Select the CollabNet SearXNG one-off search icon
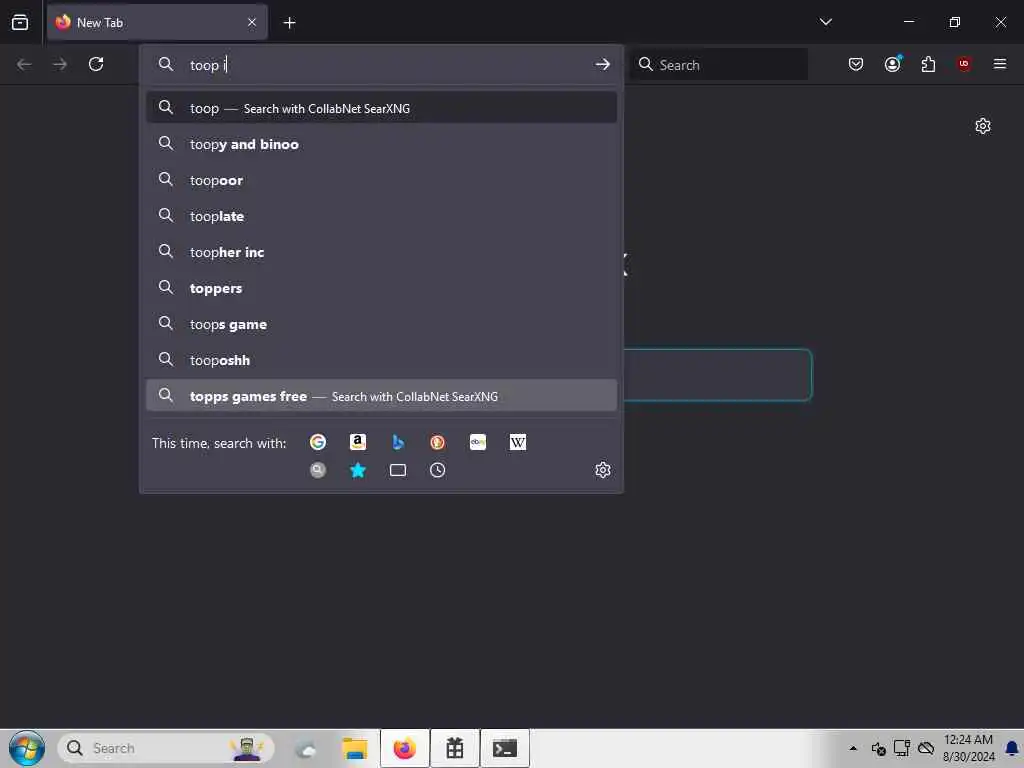Viewport: 1024px width, 768px height. 317,470
